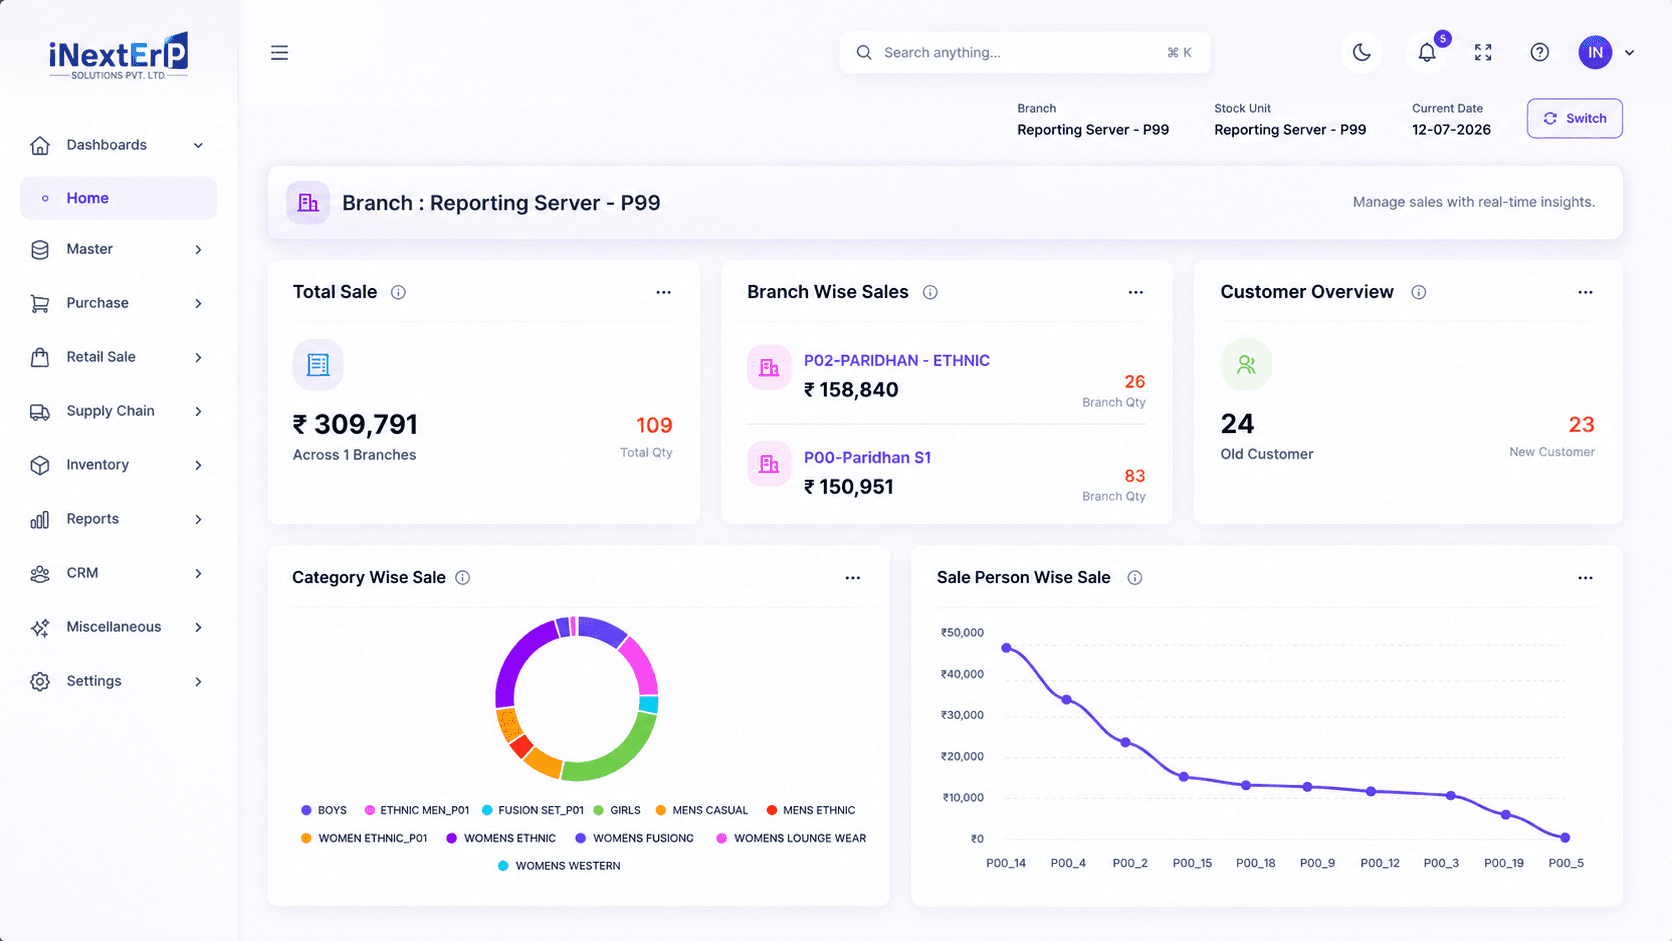Viewport: 1672px width, 941px height.
Task: Expand the Supply Chain menu chevron
Action: [x=198, y=411]
